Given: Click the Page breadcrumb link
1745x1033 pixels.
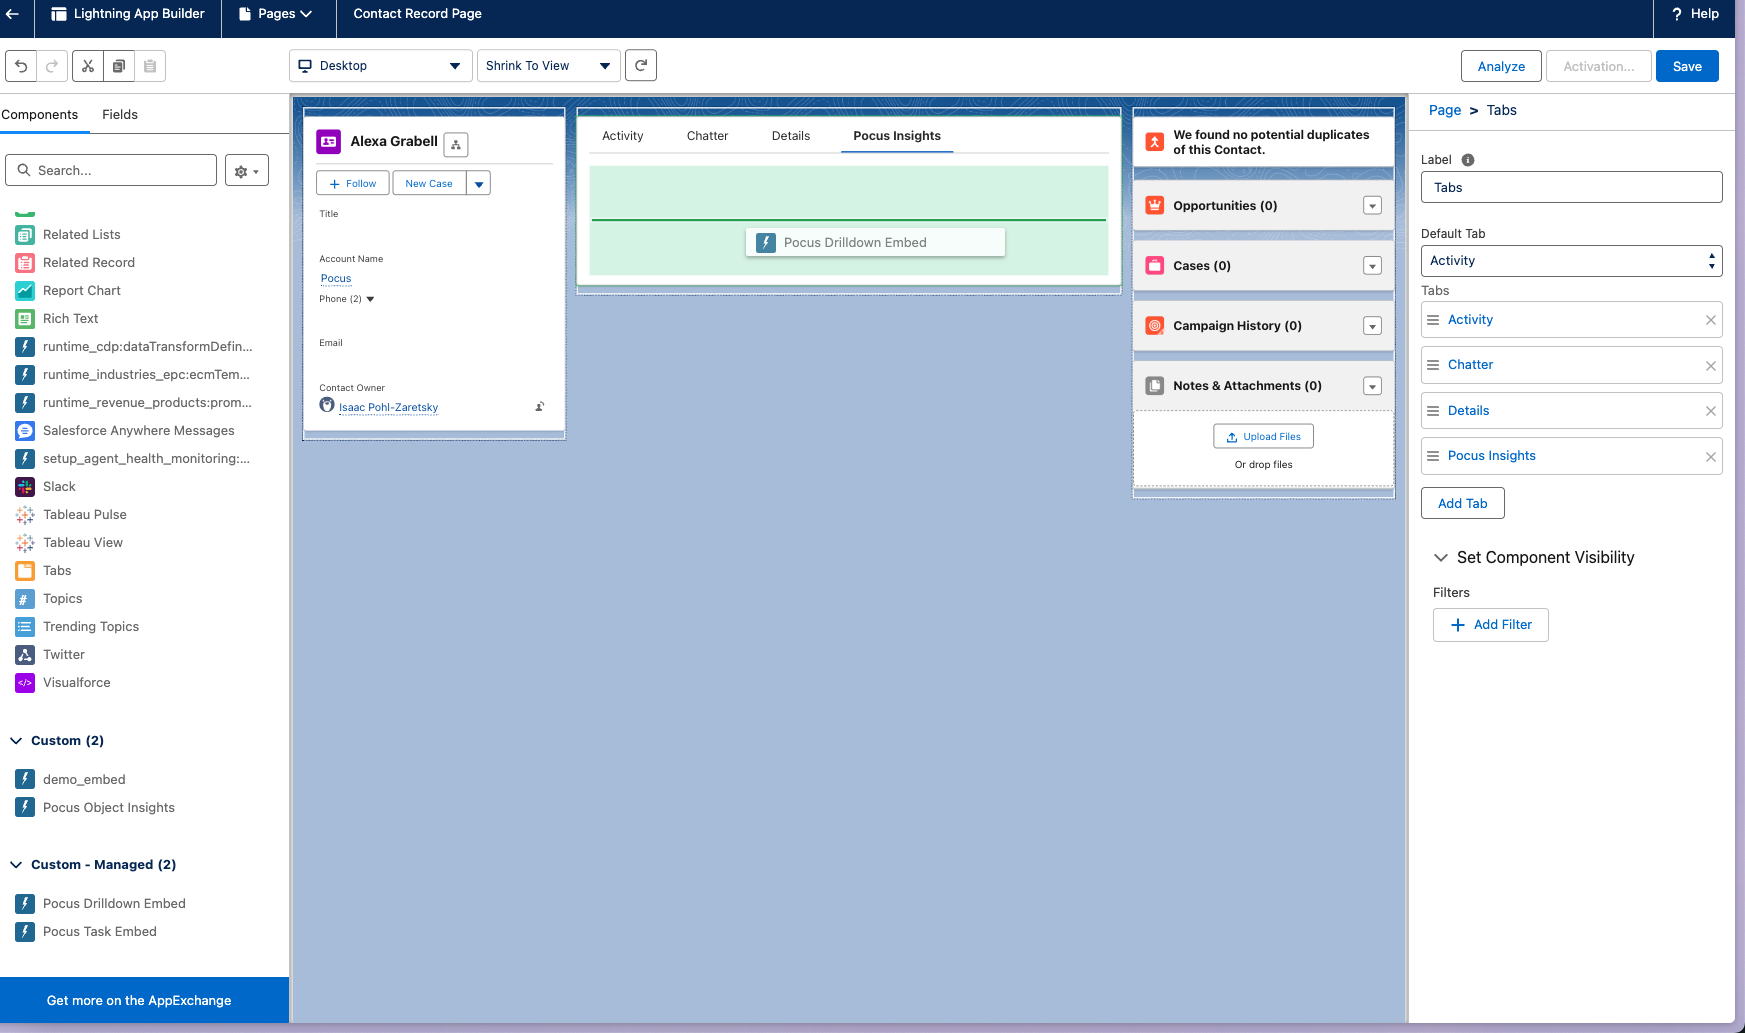Looking at the screenshot, I should tap(1445, 110).
